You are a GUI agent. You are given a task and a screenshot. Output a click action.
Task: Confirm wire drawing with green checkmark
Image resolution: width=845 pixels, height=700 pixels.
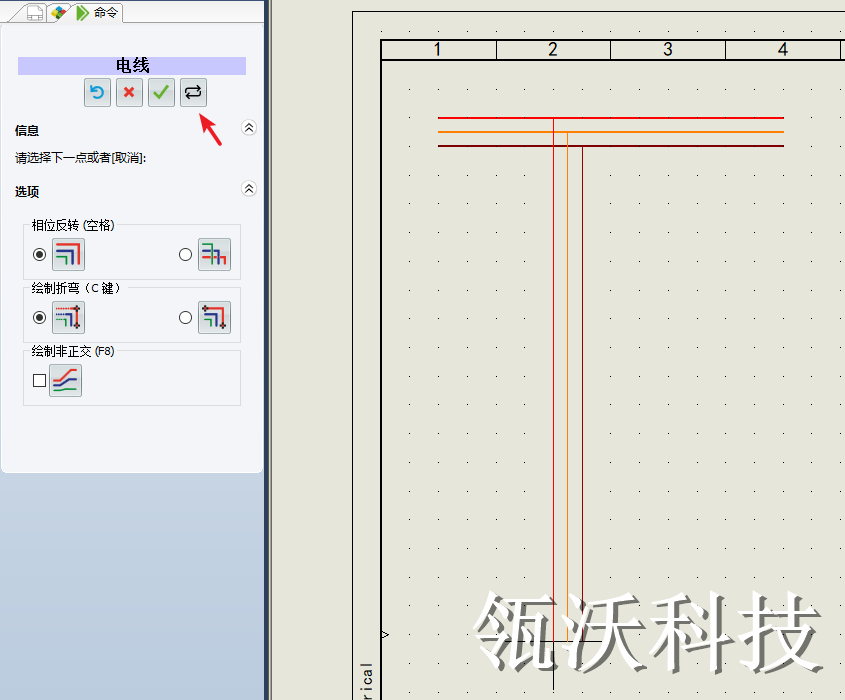tap(161, 93)
